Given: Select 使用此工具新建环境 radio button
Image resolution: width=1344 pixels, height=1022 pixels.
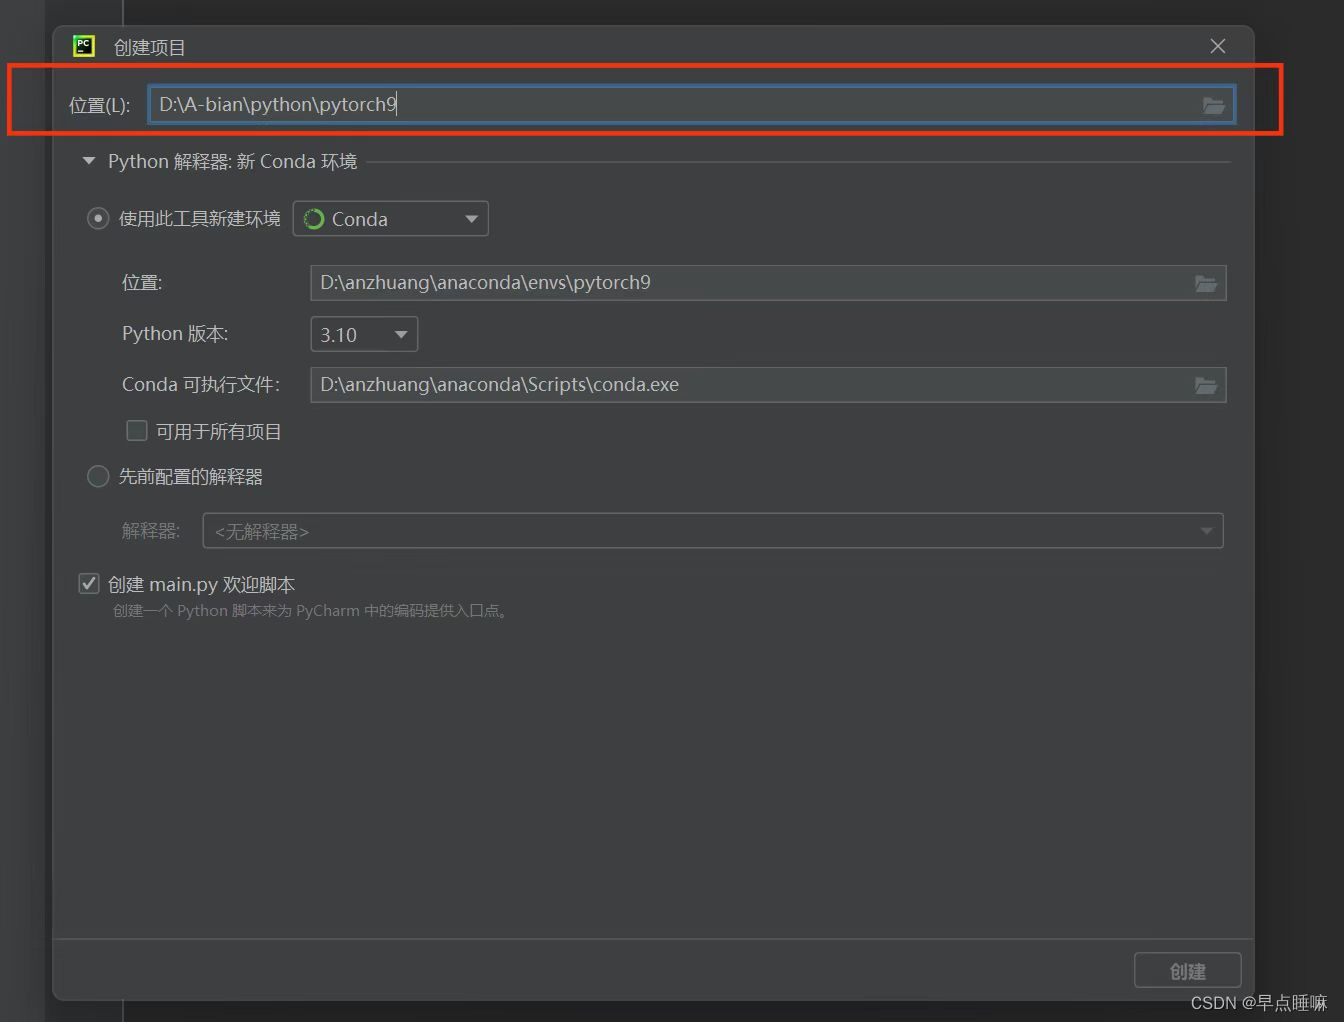Looking at the screenshot, I should point(98,218).
